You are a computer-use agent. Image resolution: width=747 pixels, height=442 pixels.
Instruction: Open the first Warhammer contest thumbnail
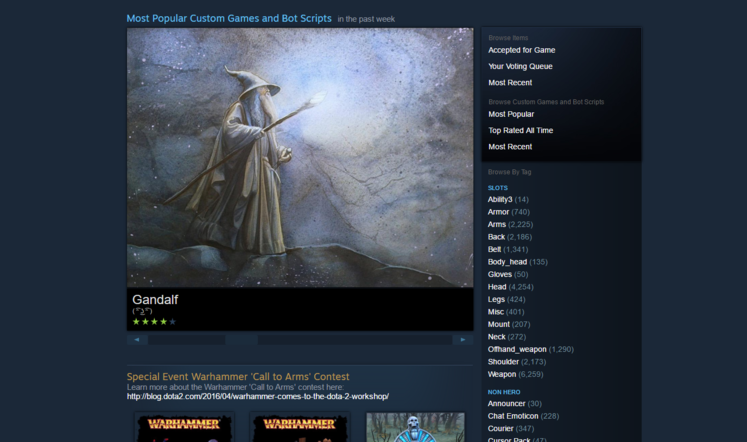pyautogui.click(x=184, y=427)
